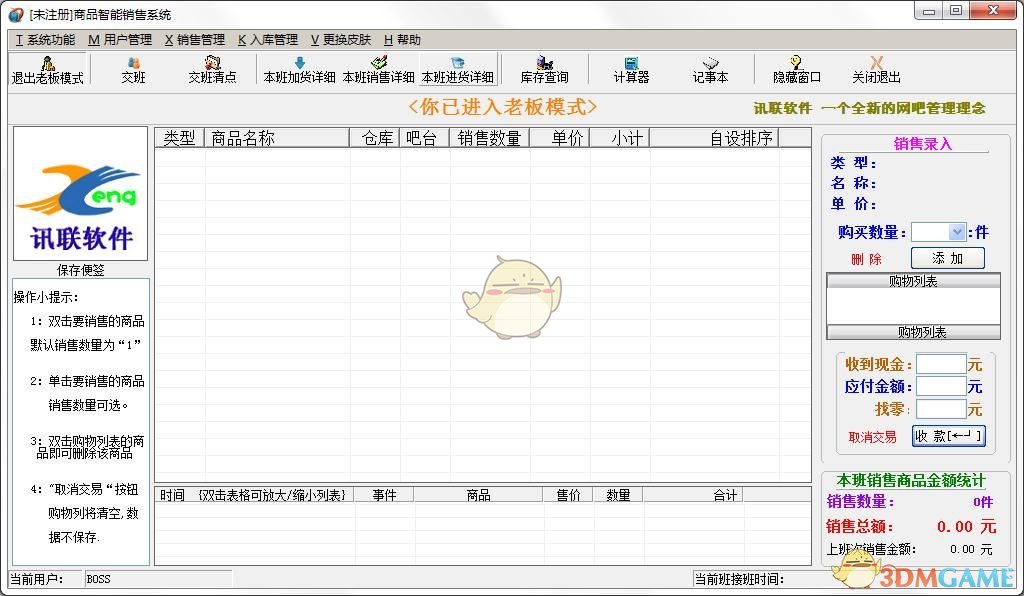
Task: Click the 取消交易 cancel transaction link
Action: click(x=872, y=437)
